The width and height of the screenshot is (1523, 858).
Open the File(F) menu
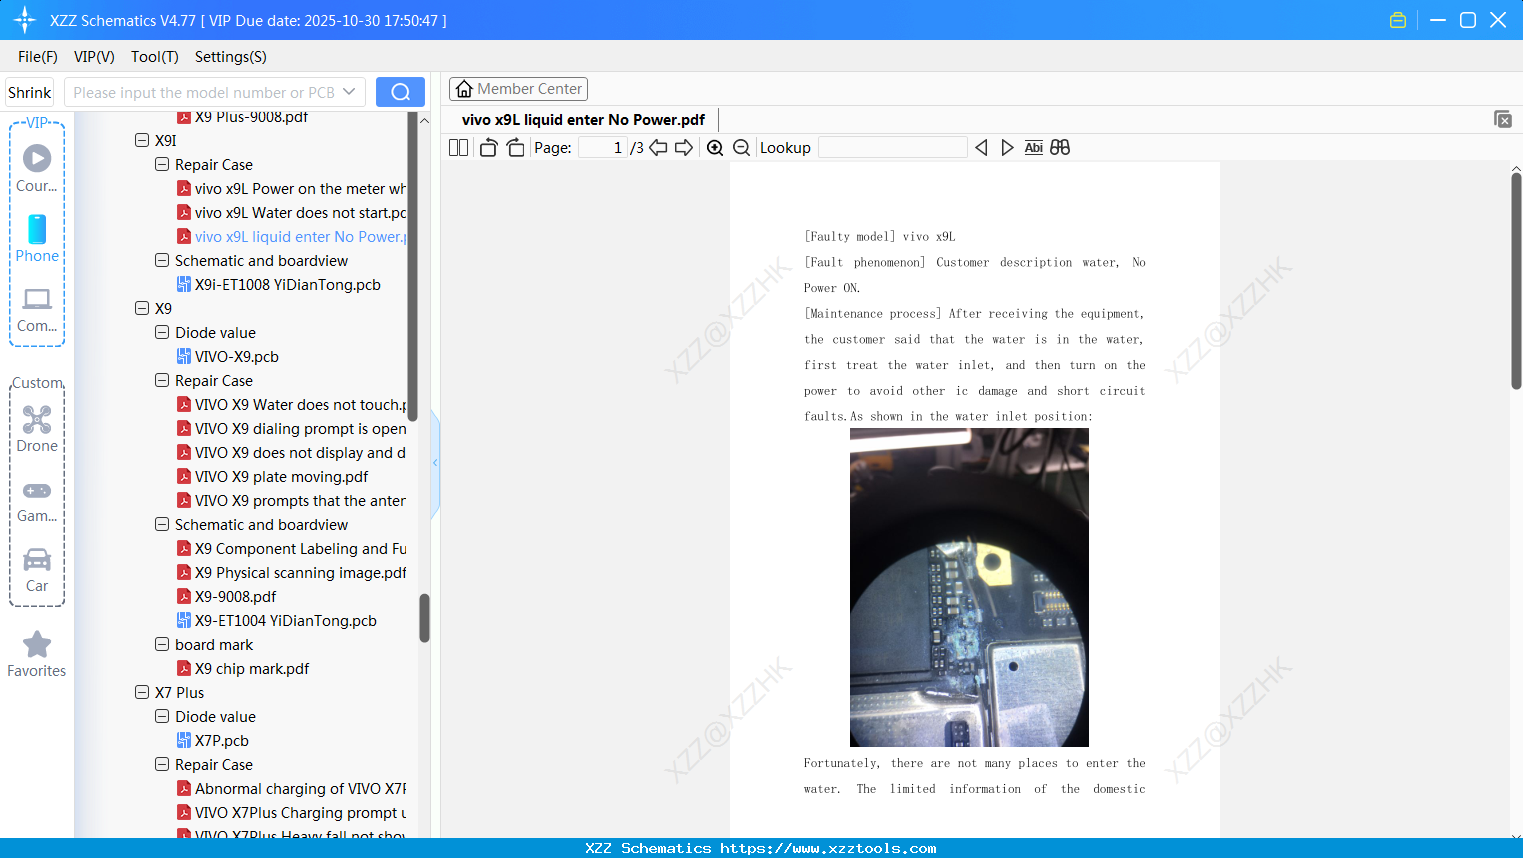38,57
